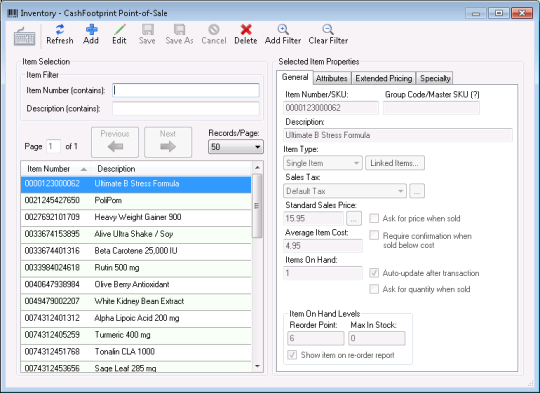Open the Item Type dropdown

pos(323,163)
